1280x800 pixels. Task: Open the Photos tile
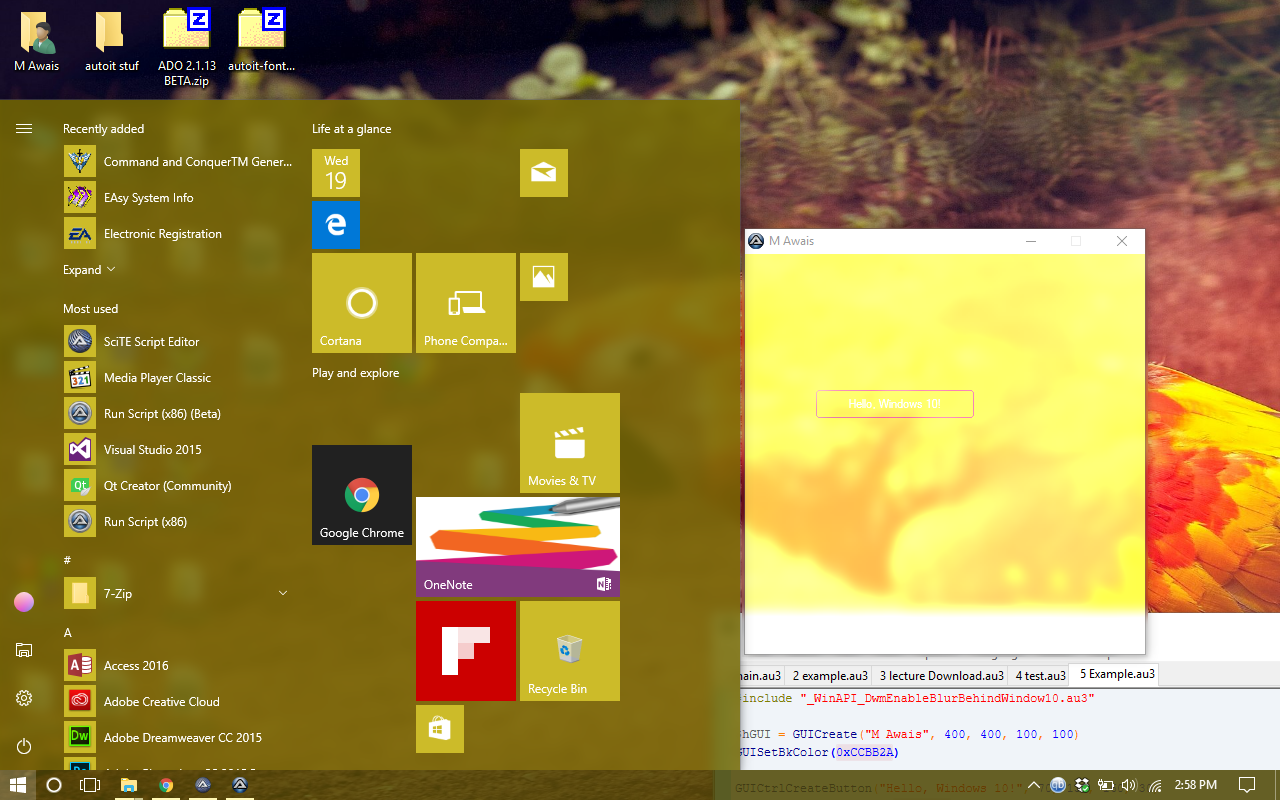[x=544, y=277]
